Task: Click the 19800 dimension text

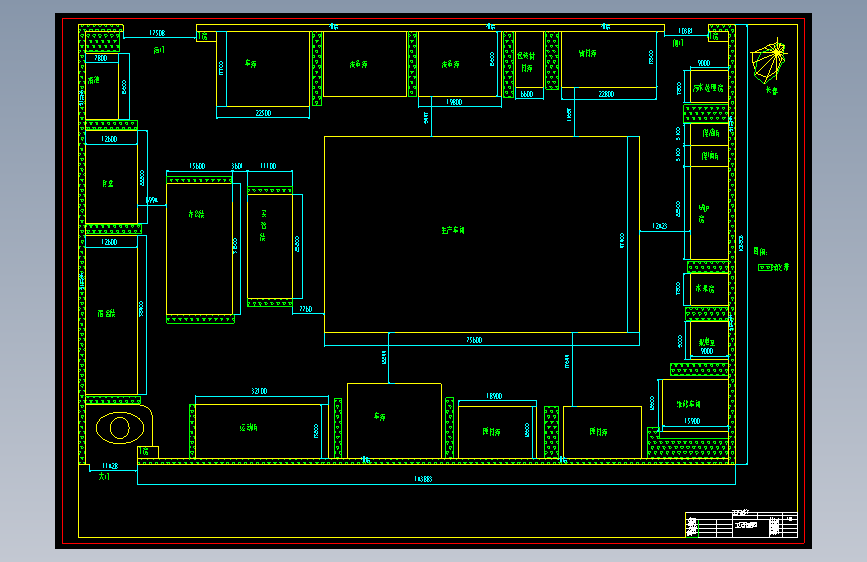Action: [x=454, y=102]
